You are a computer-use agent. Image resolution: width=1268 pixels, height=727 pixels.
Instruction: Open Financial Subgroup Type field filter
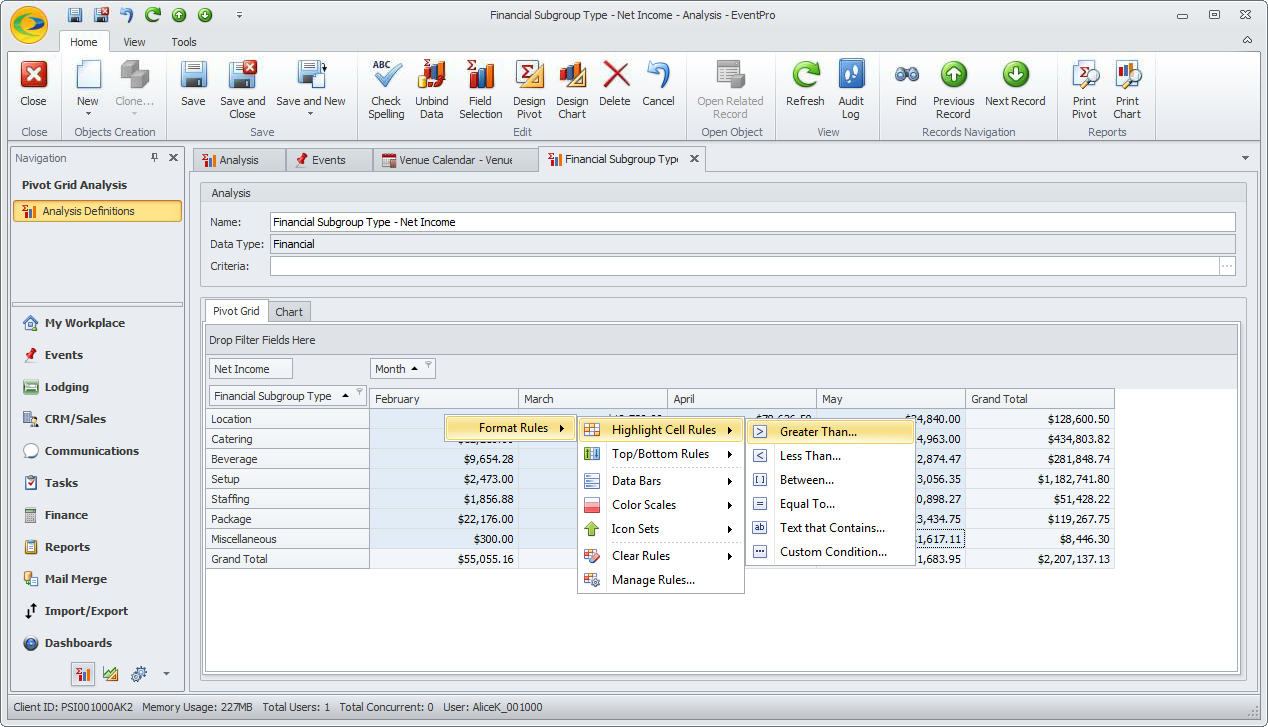360,394
